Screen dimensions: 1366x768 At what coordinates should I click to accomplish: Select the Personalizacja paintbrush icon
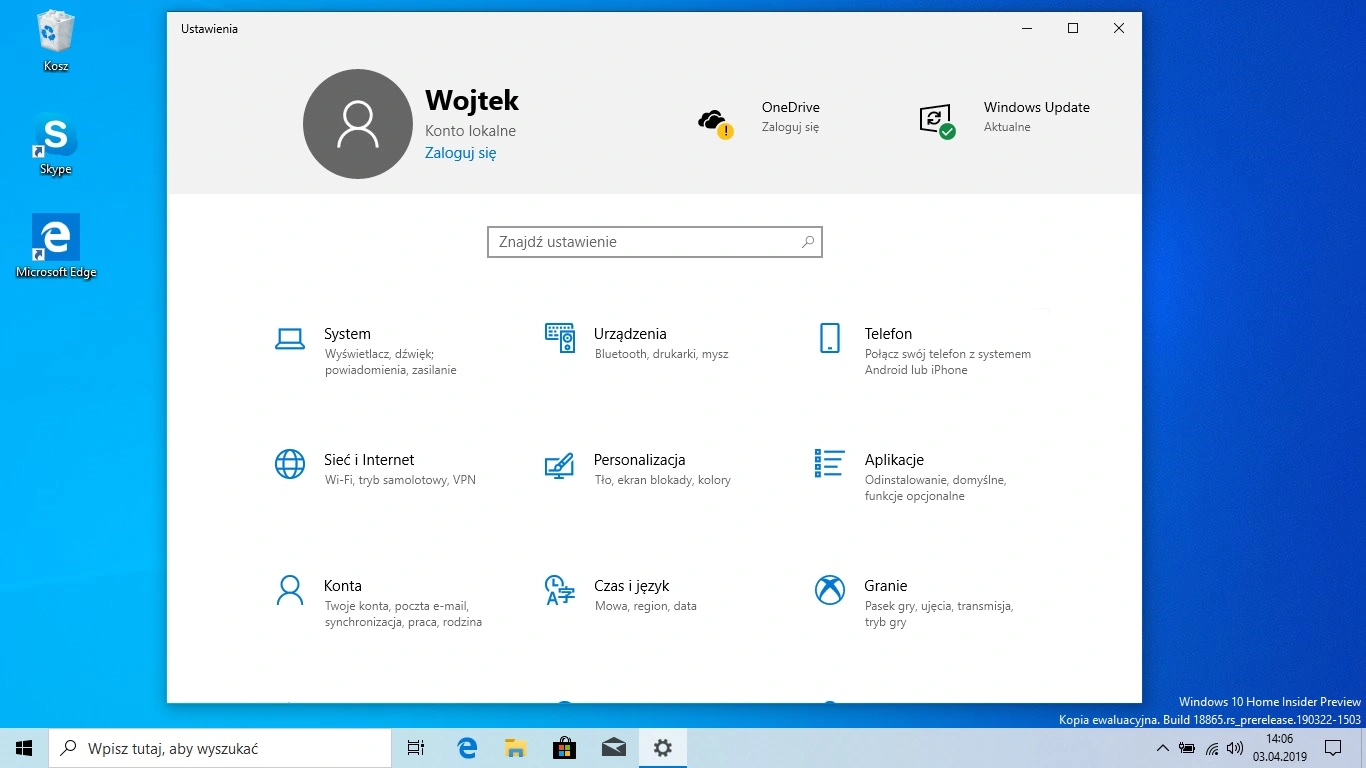pos(559,465)
